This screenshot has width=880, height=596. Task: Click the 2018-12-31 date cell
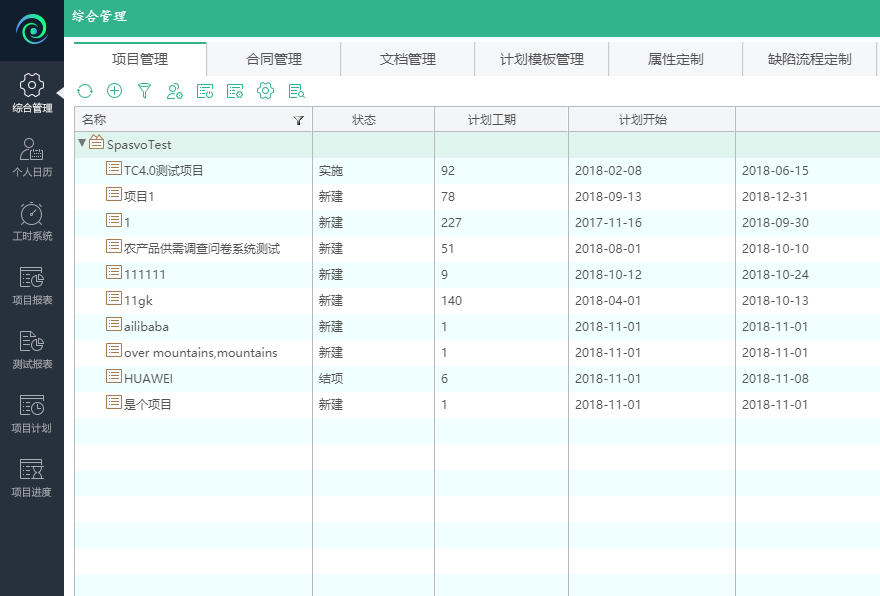click(808, 196)
